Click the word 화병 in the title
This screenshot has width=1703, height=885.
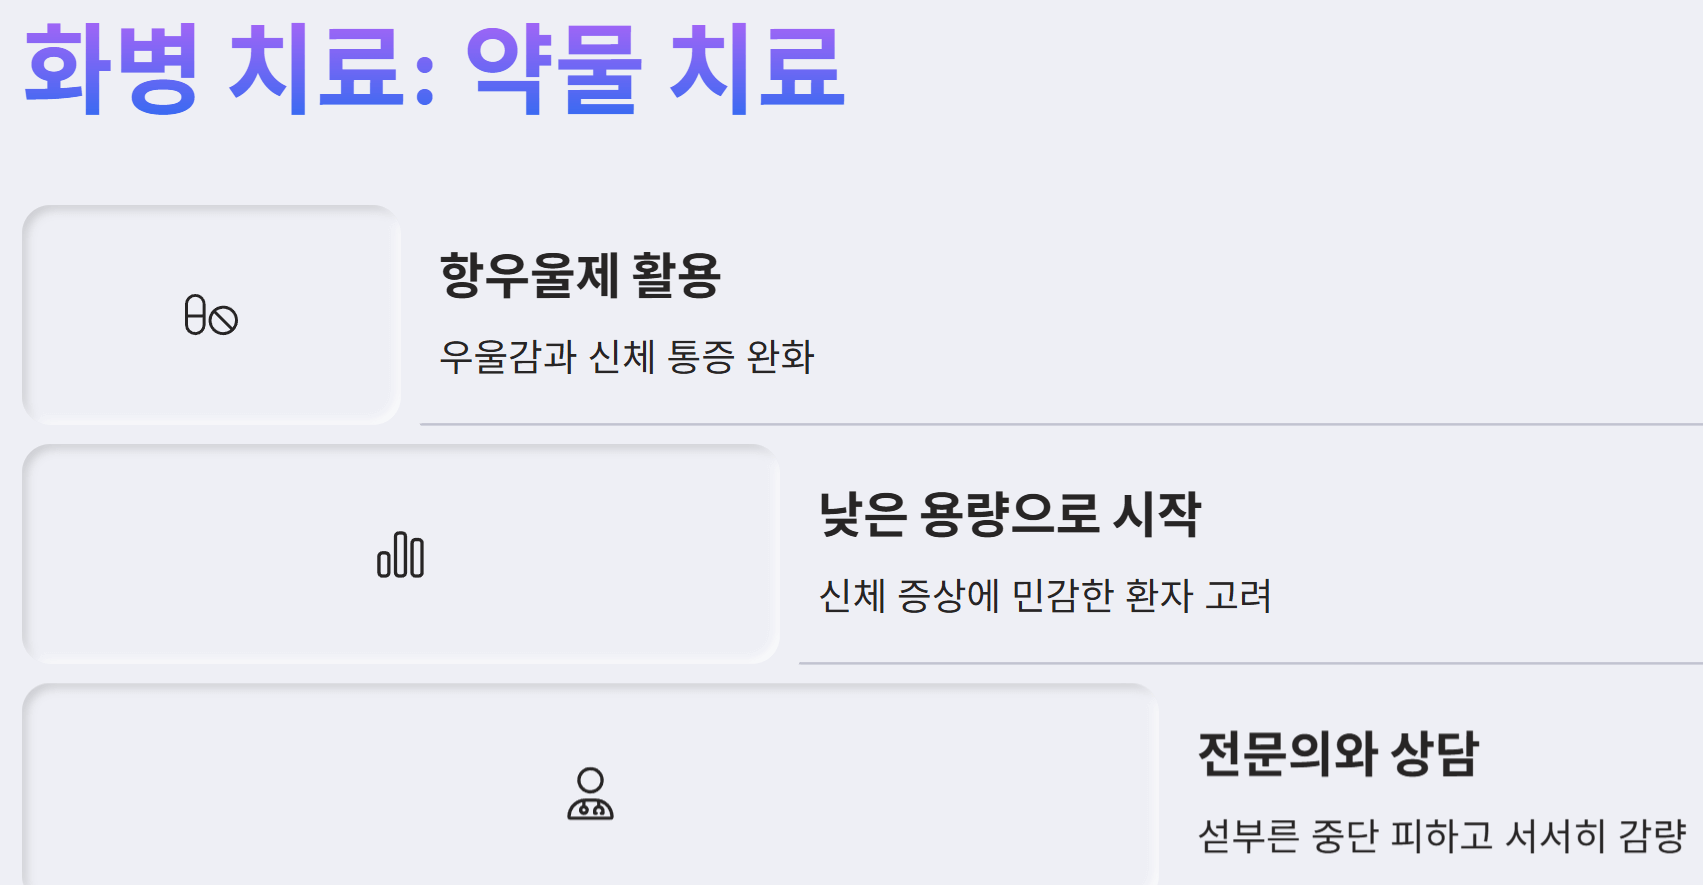point(111,68)
